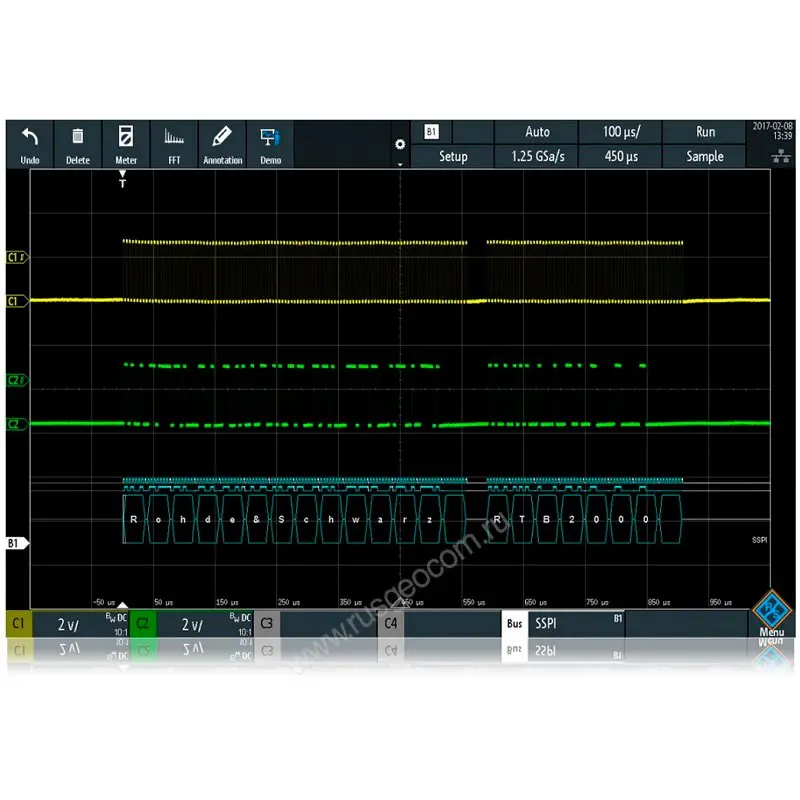Open the main Menu icon

click(x=771, y=611)
